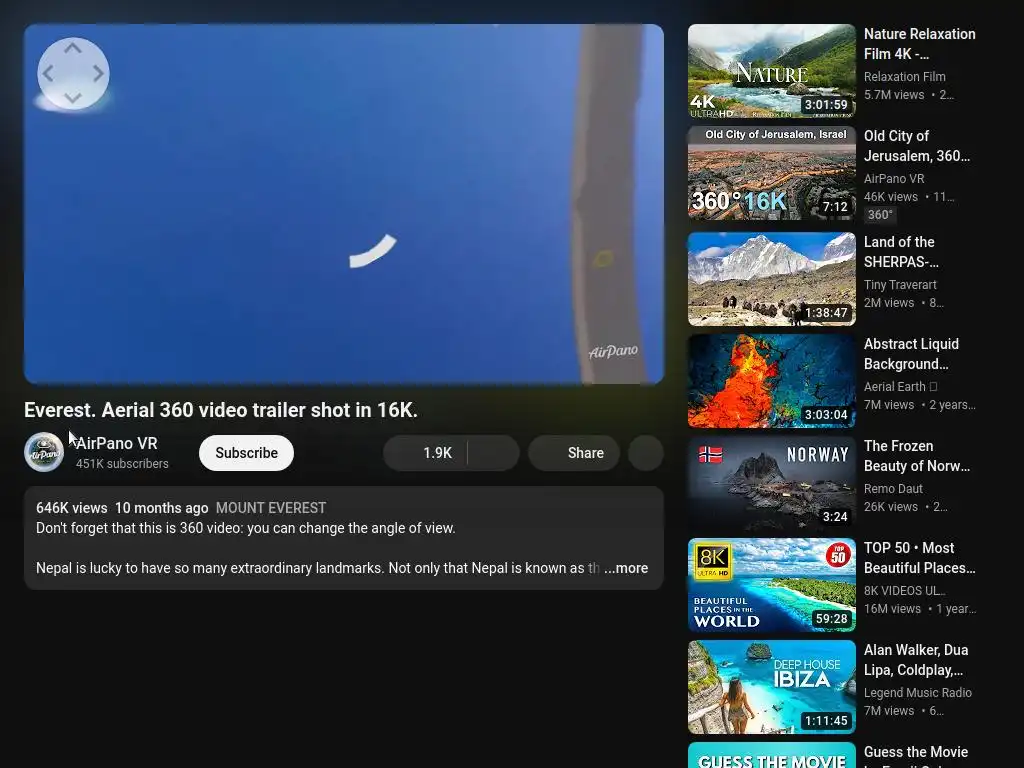Open AirPano VR channel avatar
The width and height of the screenshot is (1024, 768).
[x=44, y=452]
